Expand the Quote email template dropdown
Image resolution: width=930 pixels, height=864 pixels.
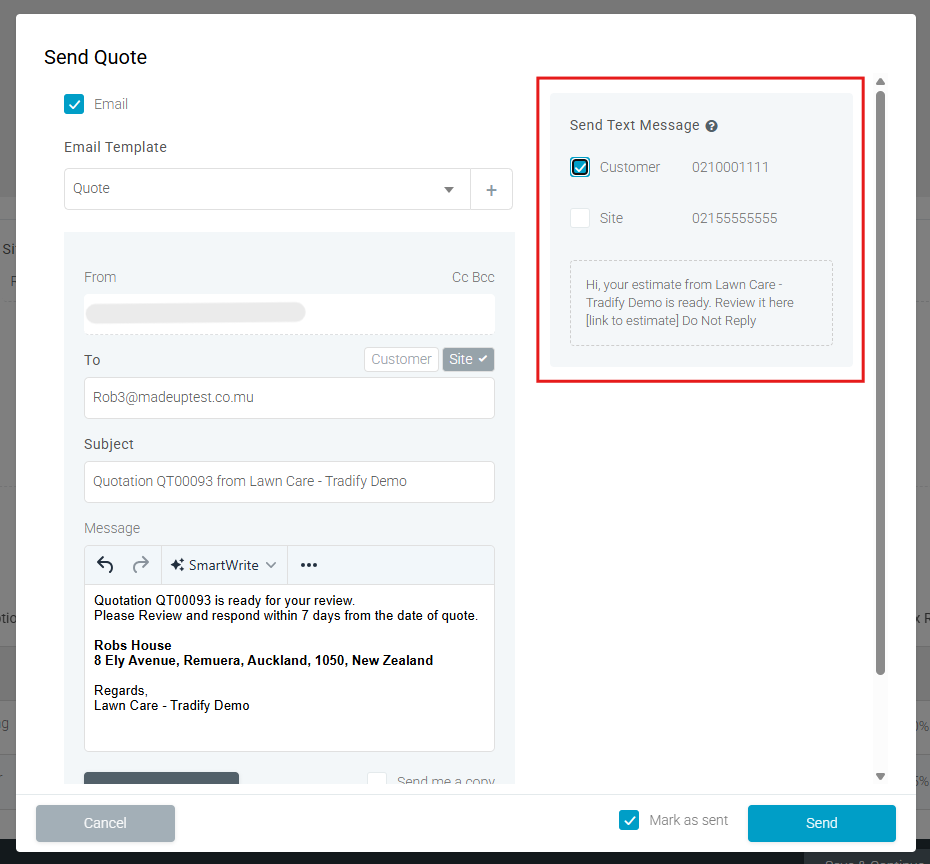[449, 189]
